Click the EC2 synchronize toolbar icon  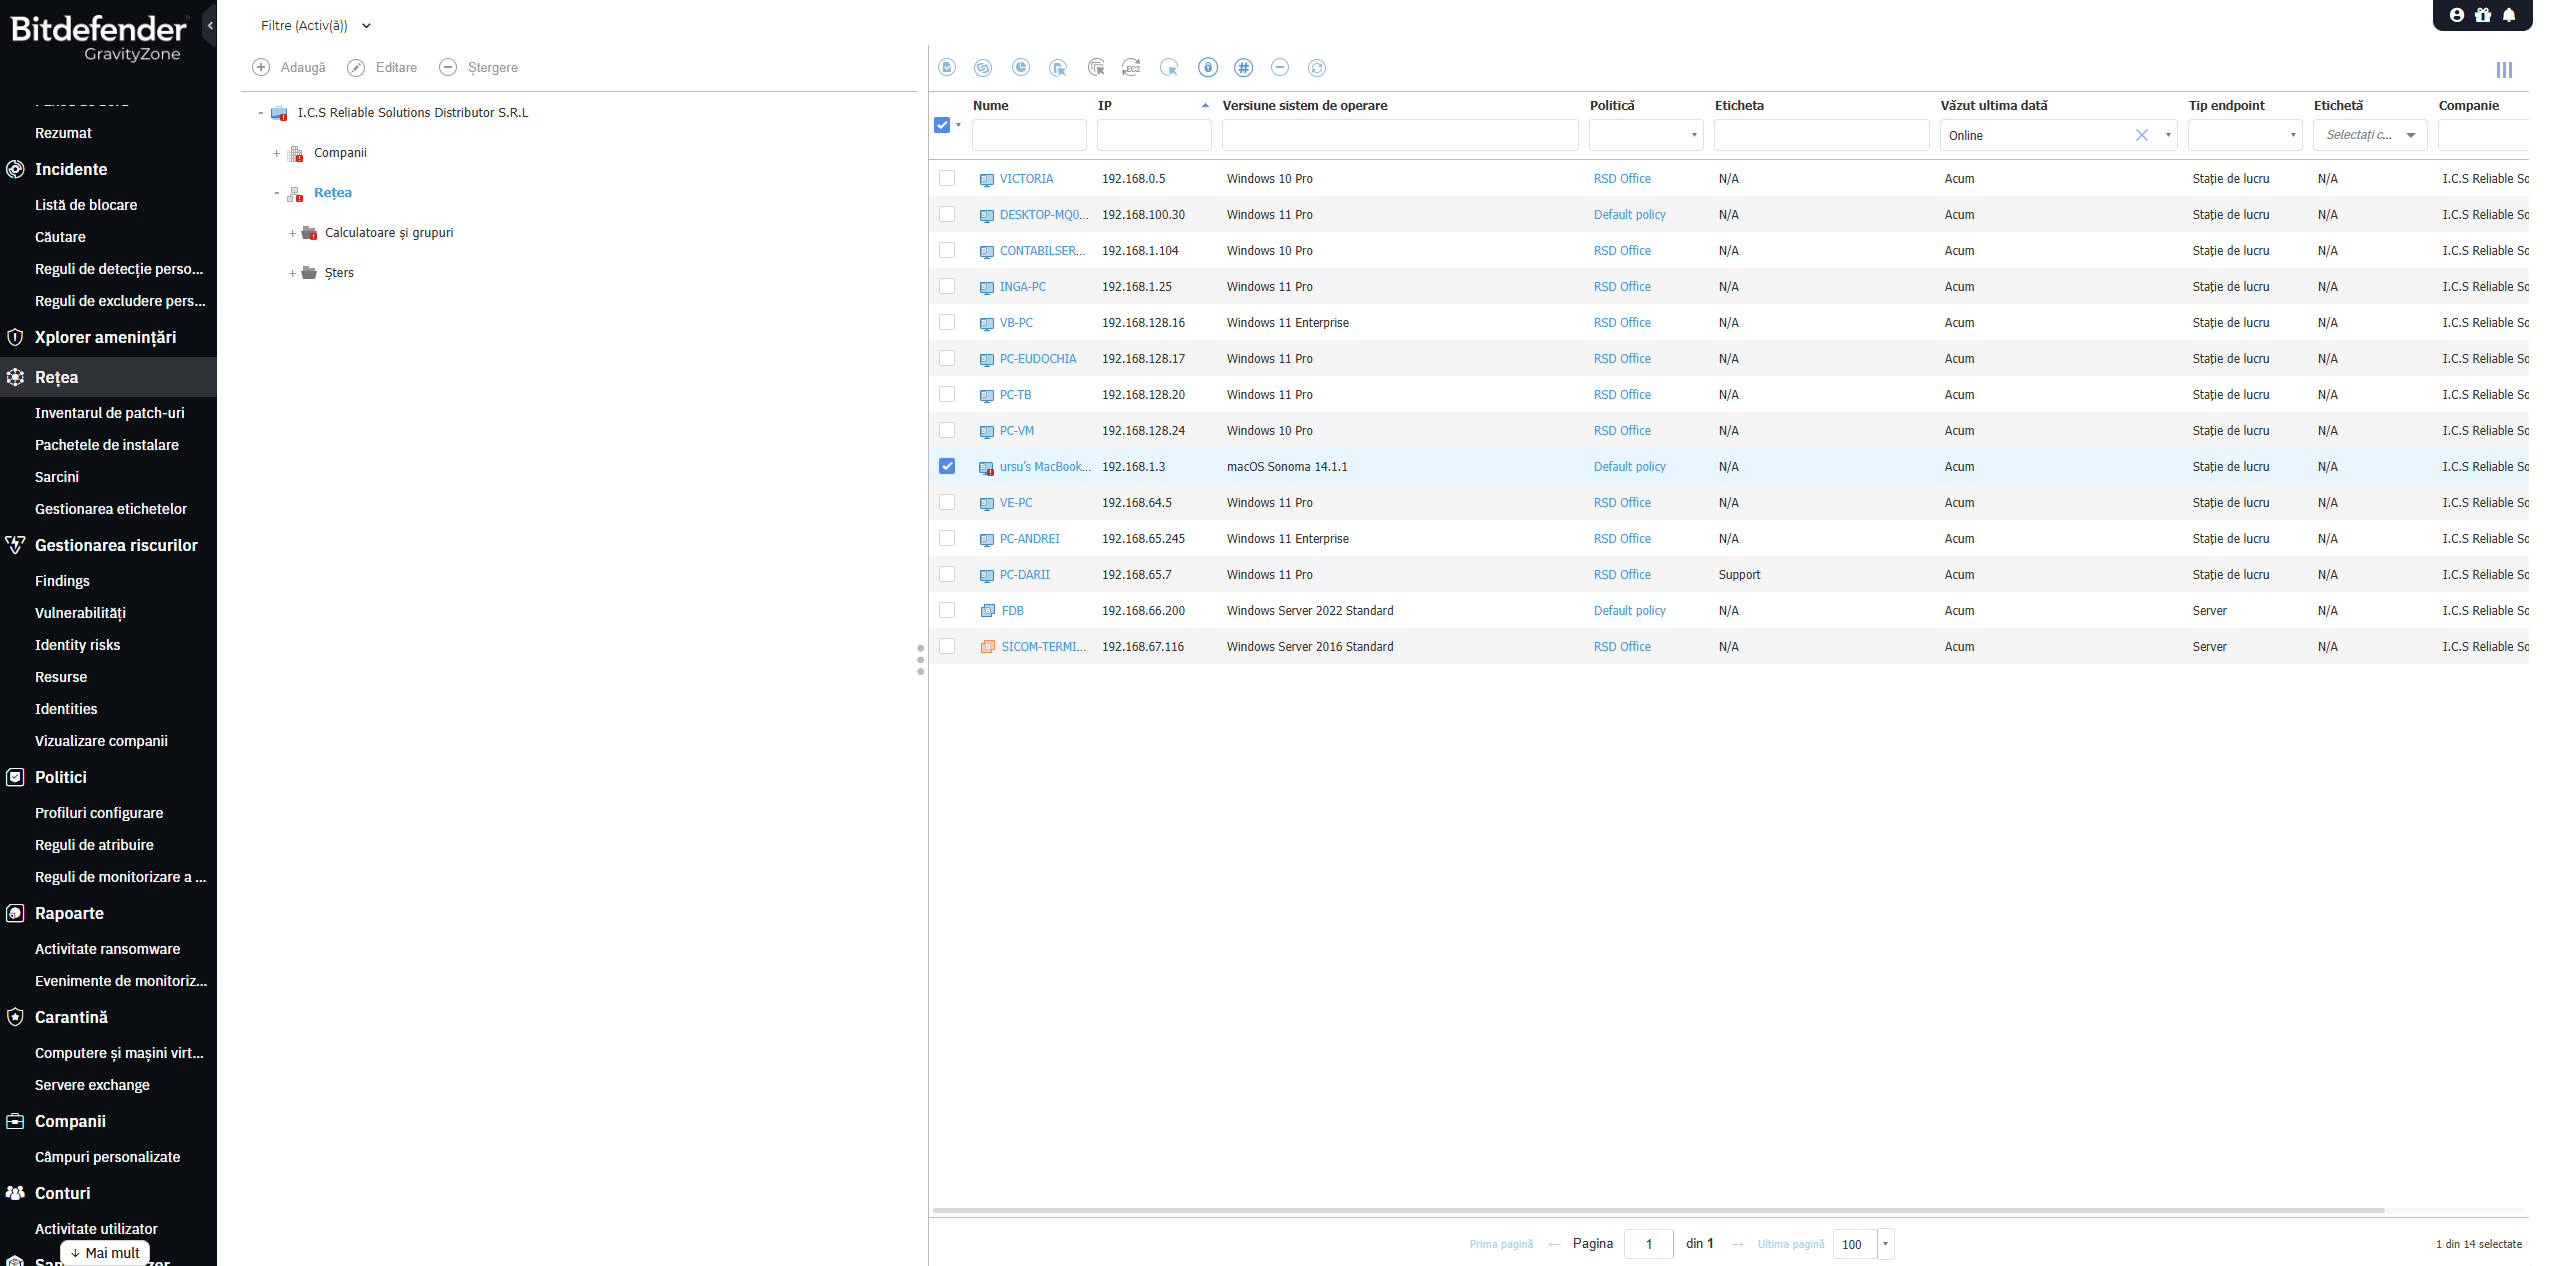click(1132, 67)
